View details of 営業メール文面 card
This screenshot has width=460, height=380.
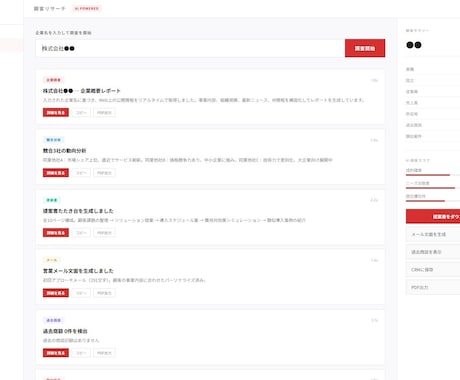pos(56,293)
